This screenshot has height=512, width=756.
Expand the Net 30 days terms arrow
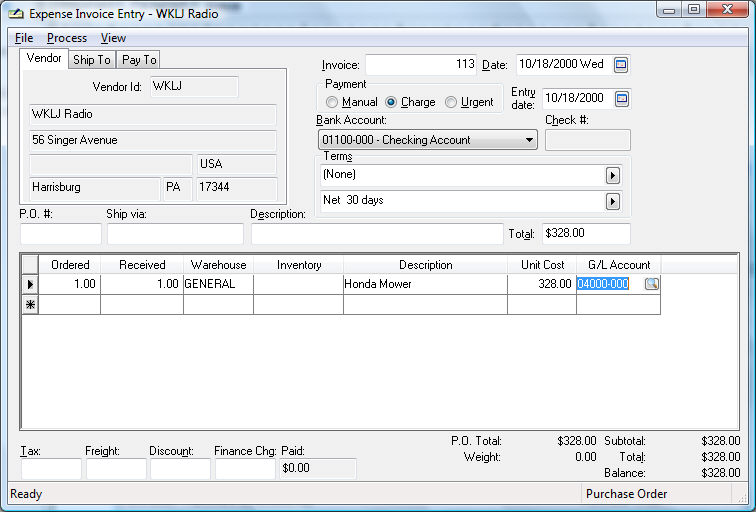point(612,201)
